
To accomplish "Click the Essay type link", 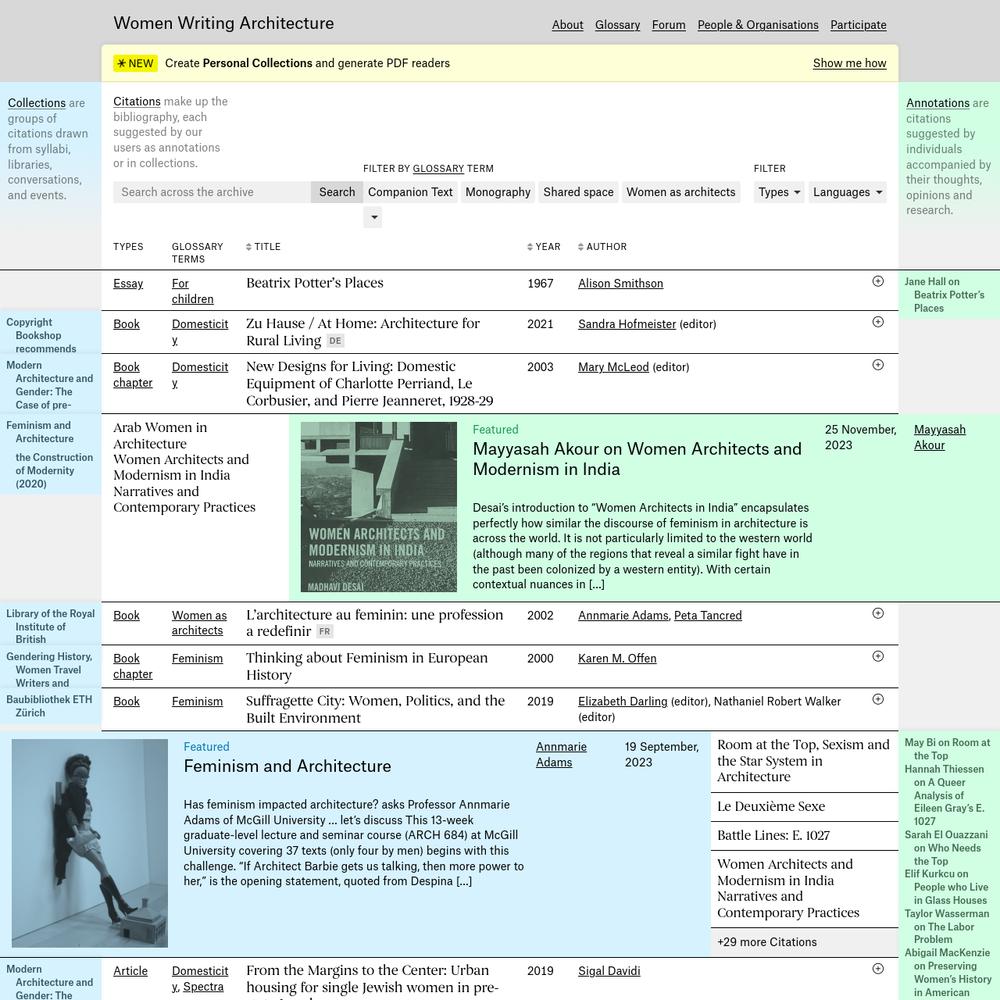I will [x=128, y=283].
